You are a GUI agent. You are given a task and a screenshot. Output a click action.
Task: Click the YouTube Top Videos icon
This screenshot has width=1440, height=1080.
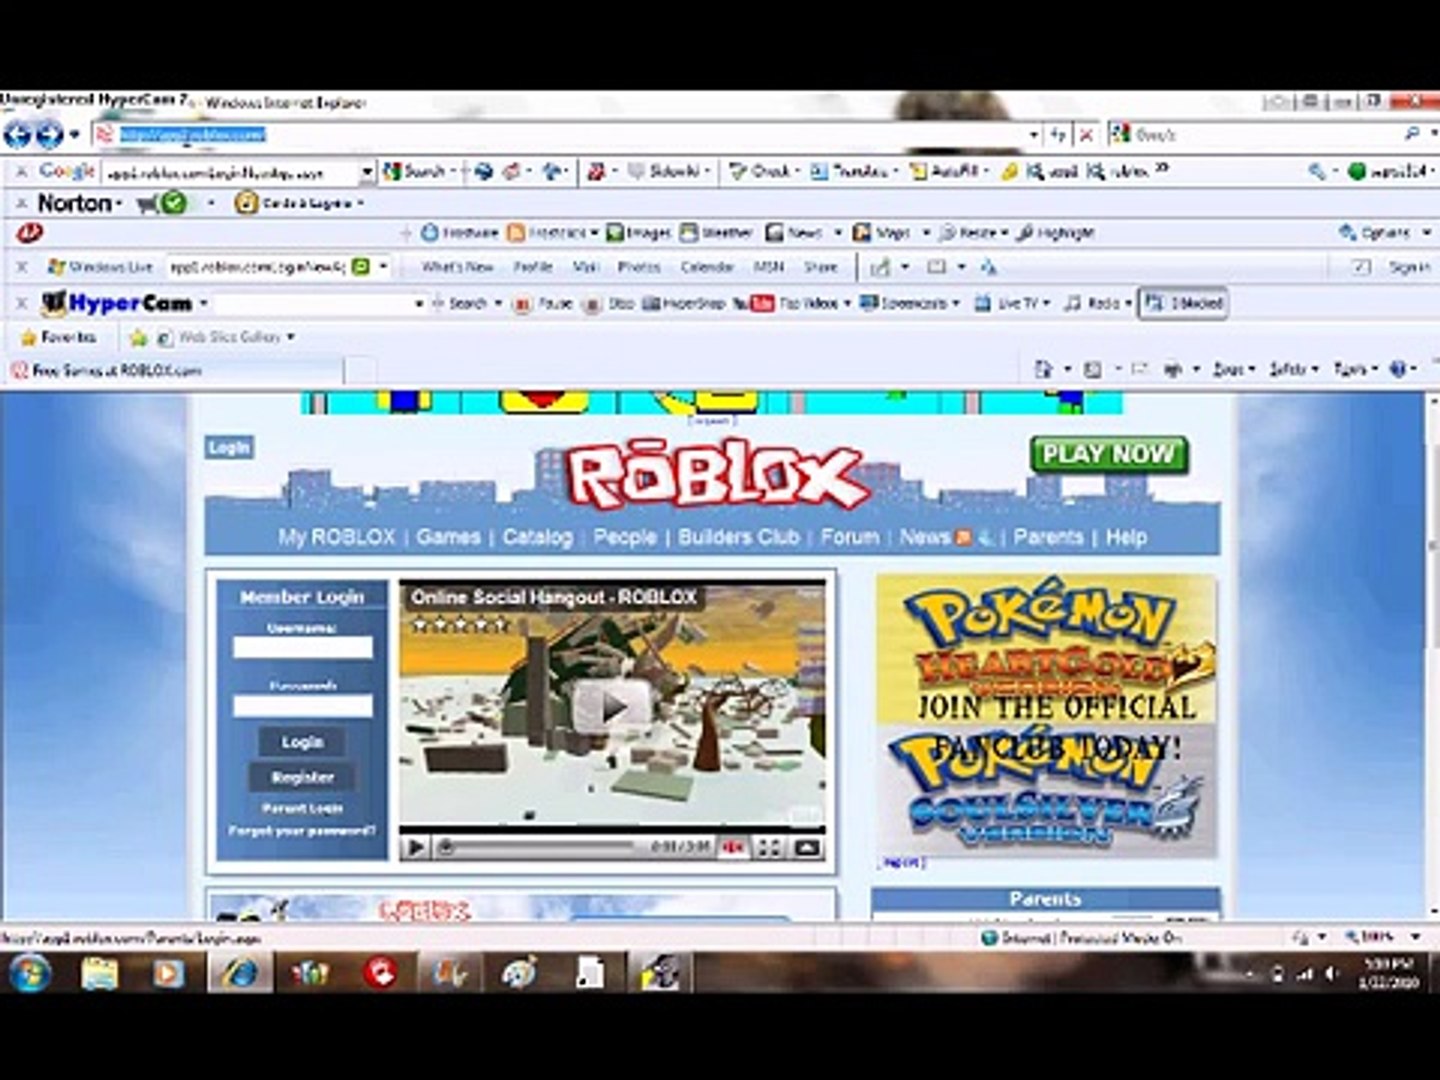(762, 303)
